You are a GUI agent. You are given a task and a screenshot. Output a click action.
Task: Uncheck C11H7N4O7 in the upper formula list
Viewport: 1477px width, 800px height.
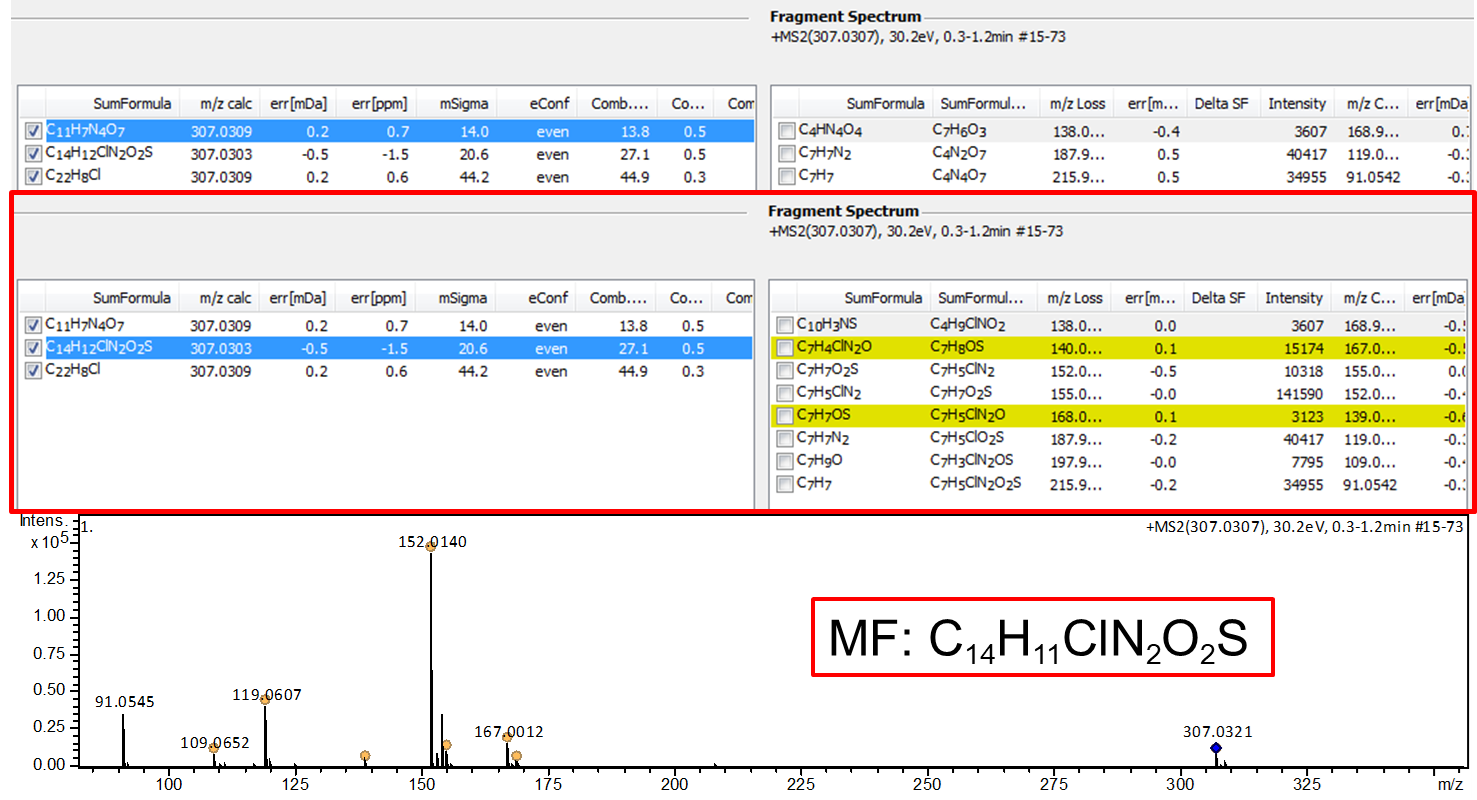click(33, 131)
